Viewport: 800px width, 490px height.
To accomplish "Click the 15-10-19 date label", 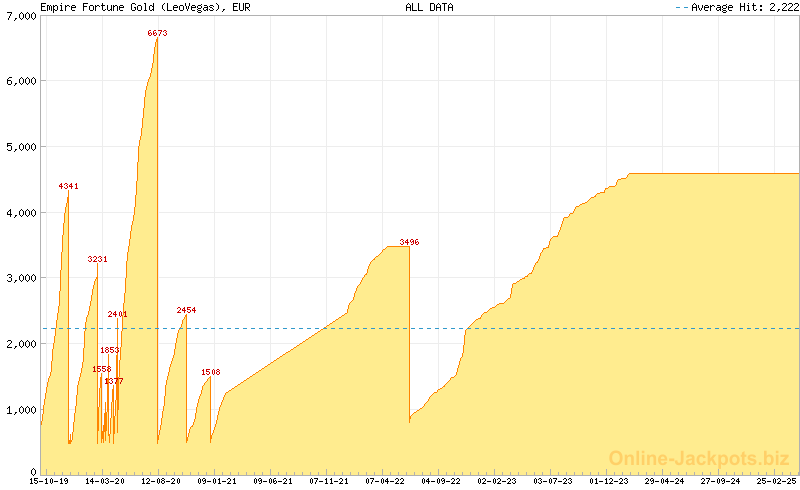I will [x=48, y=481].
